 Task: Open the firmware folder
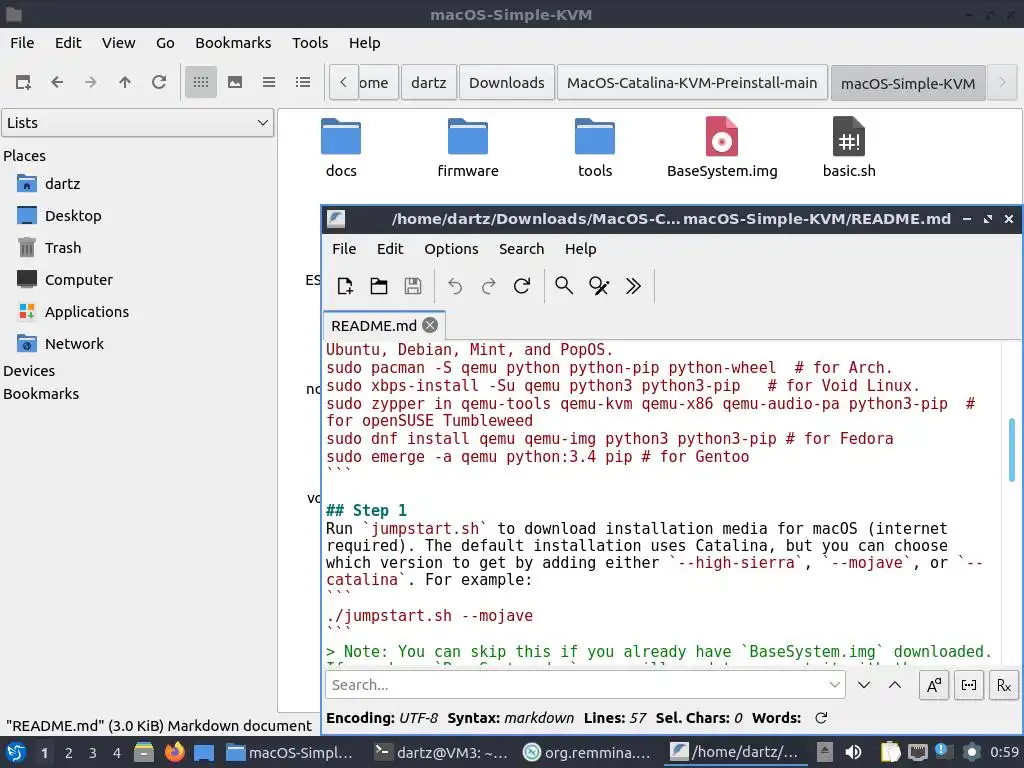pyautogui.click(x=468, y=148)
